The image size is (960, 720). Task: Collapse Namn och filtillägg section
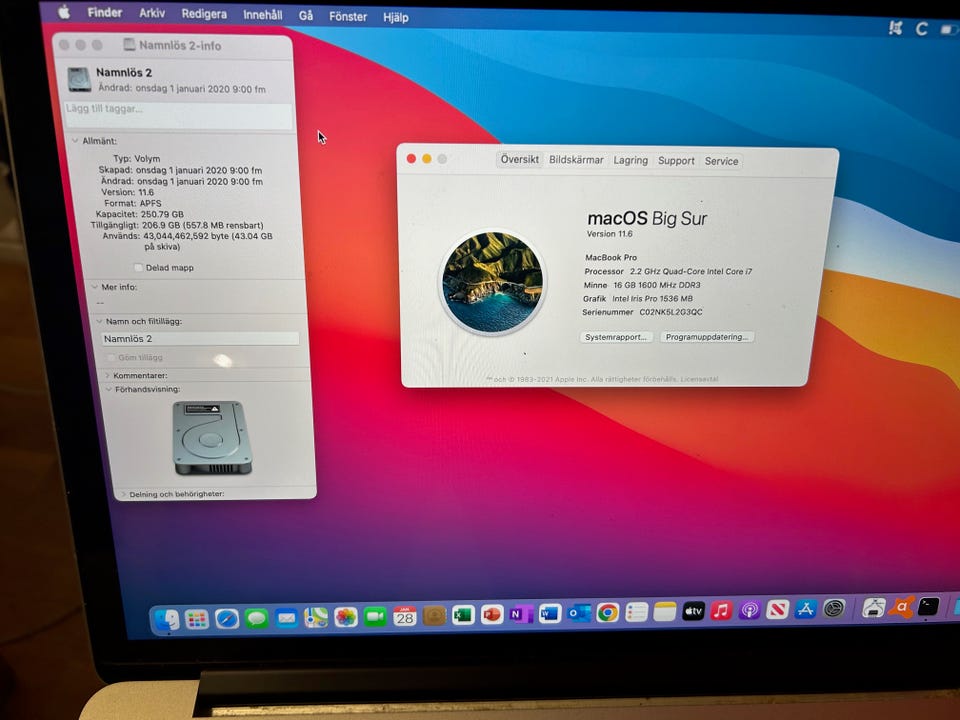click(99, 321)
